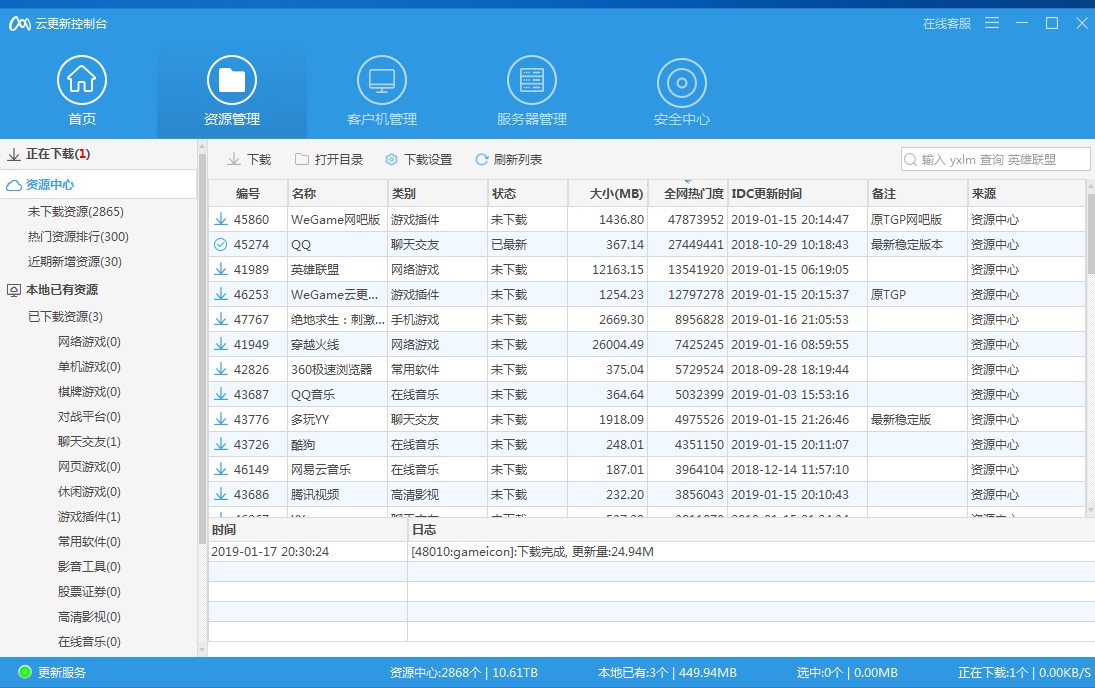Click download icon for 网易云音乐 row

pos(221,469)
